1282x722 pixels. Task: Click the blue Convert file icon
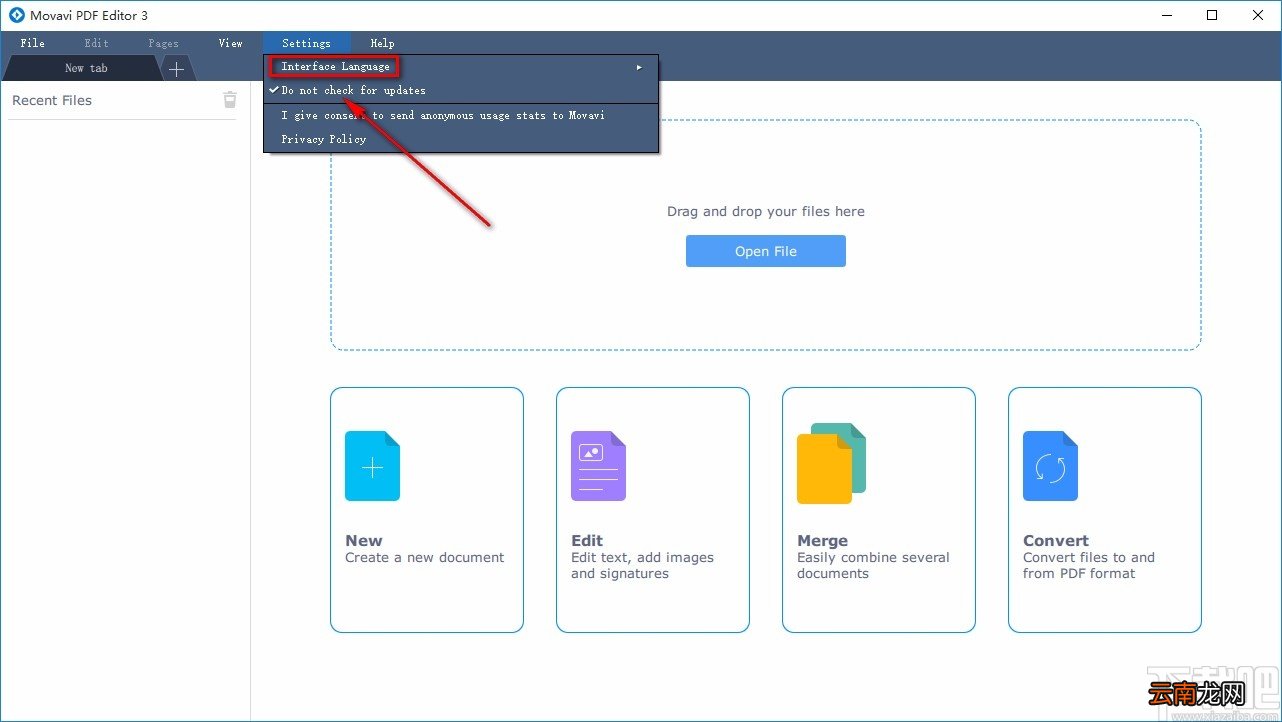(1050, 466)
